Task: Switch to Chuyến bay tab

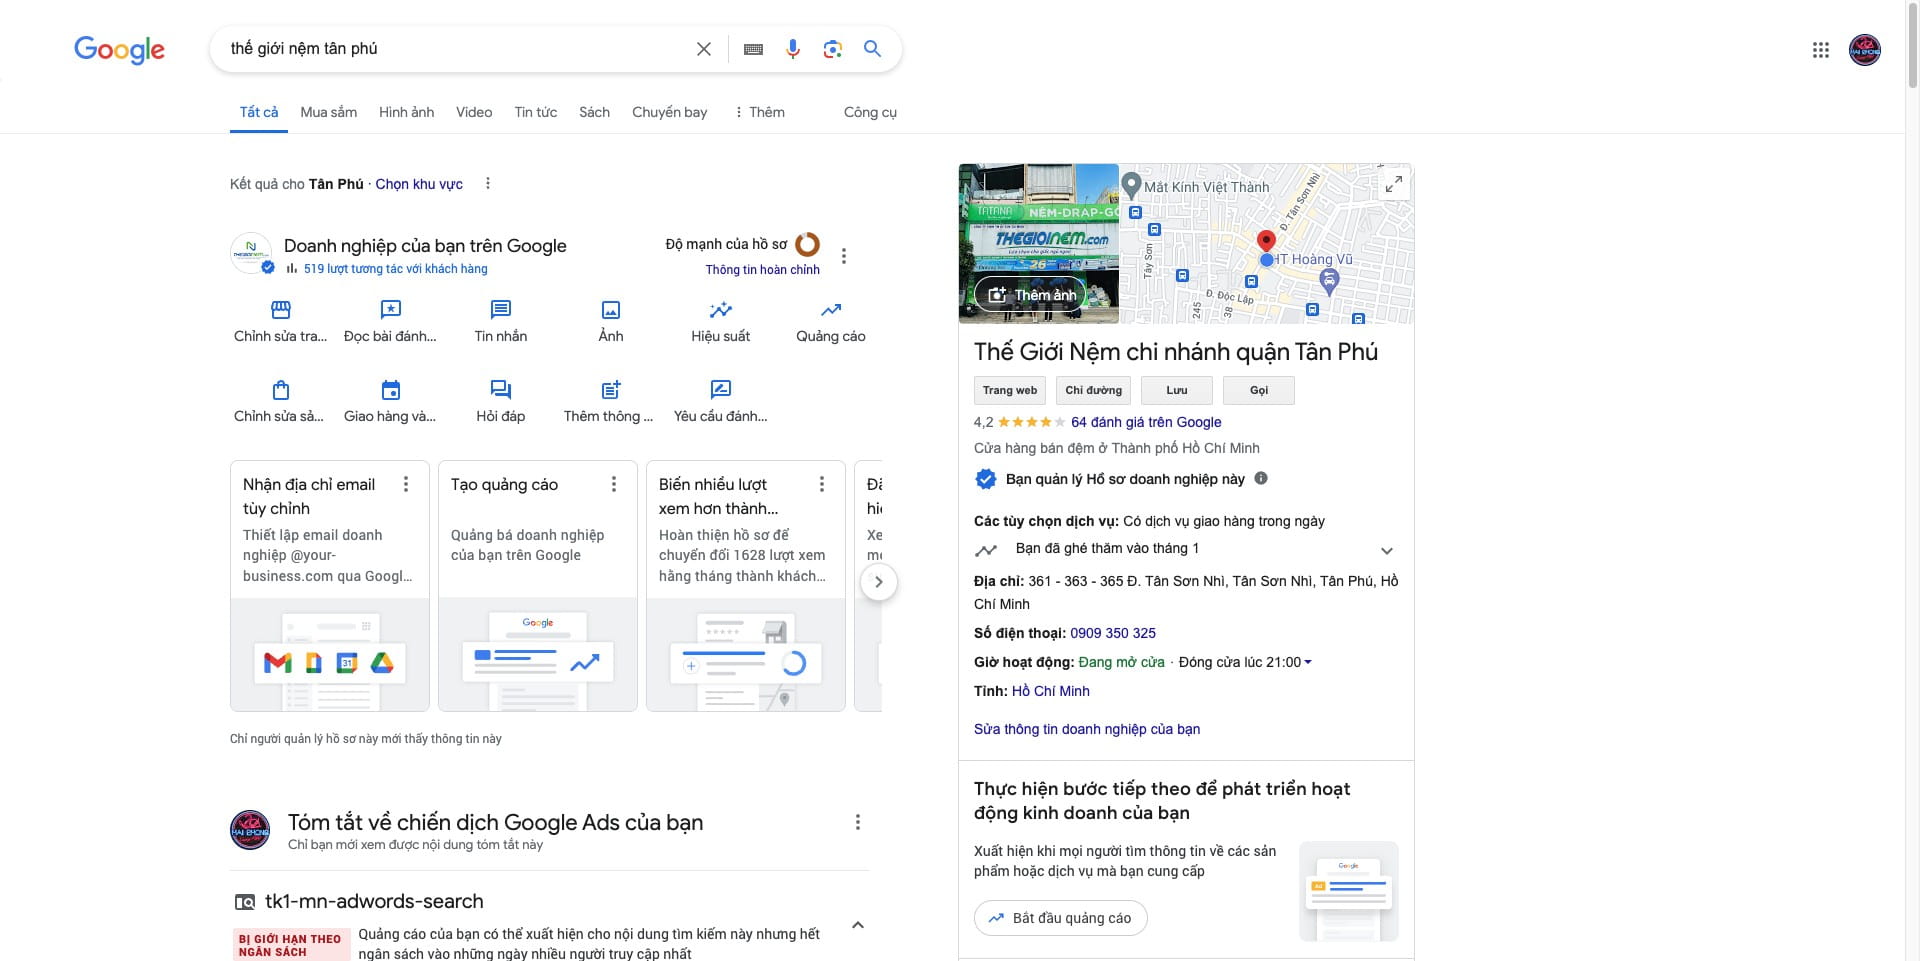Action: (670, 112)
